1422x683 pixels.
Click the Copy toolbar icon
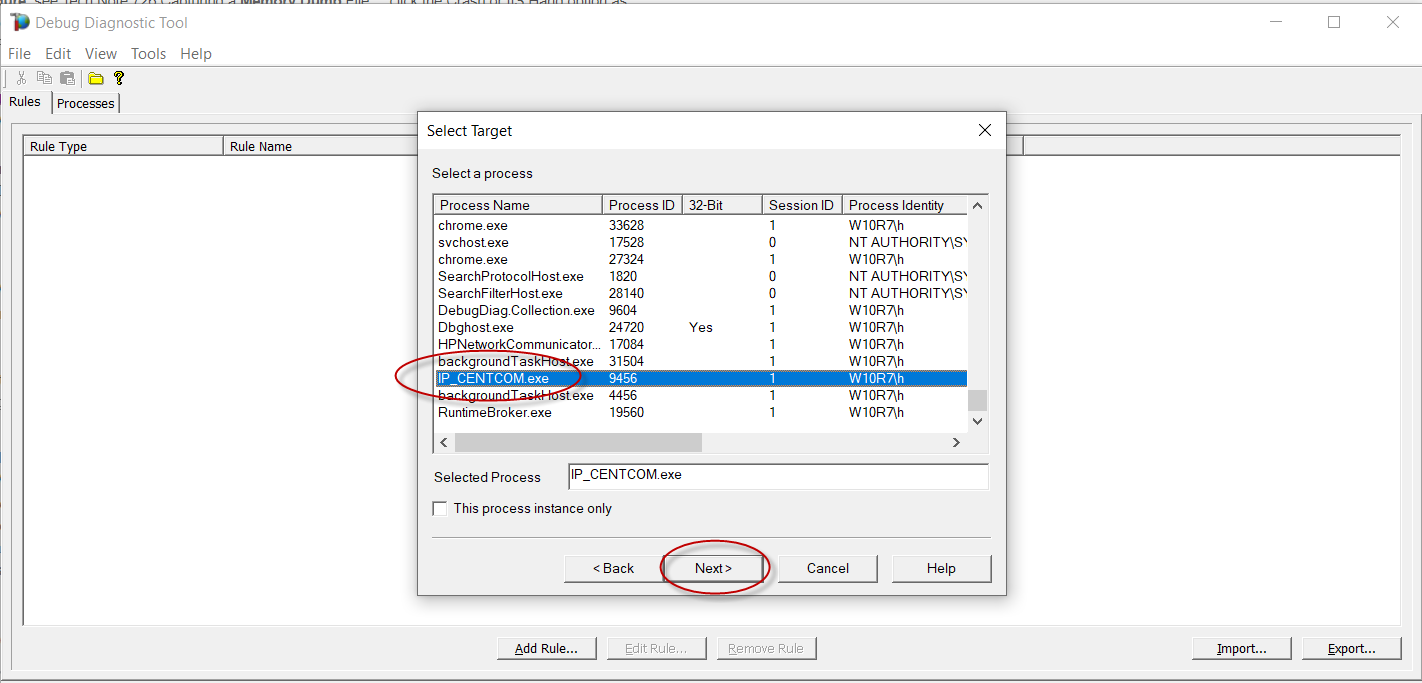[44, 78]
